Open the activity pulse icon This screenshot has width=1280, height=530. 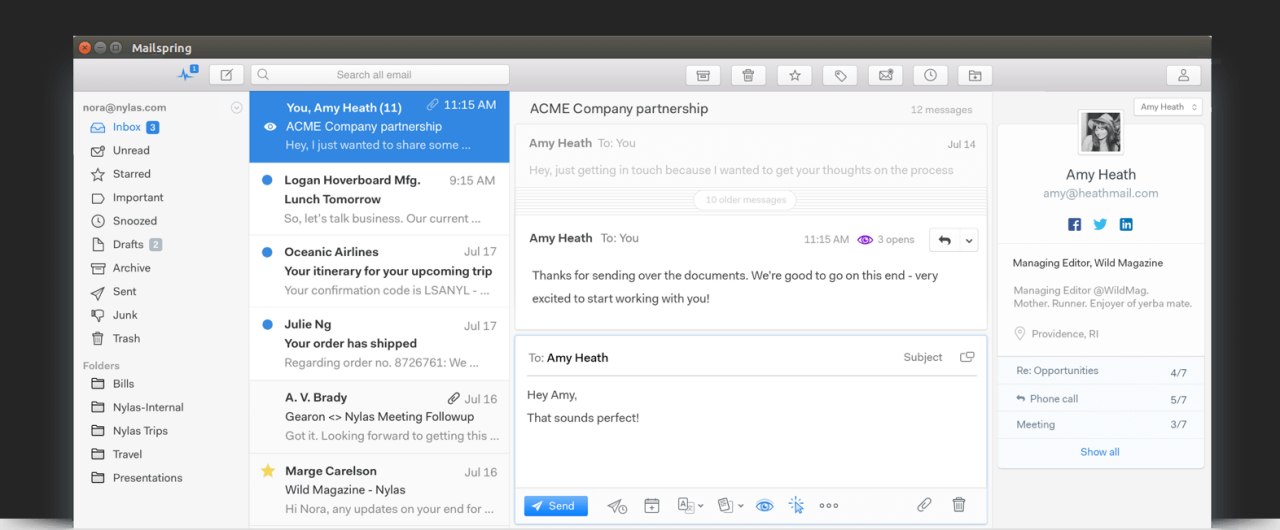click(x=187, y=74)
